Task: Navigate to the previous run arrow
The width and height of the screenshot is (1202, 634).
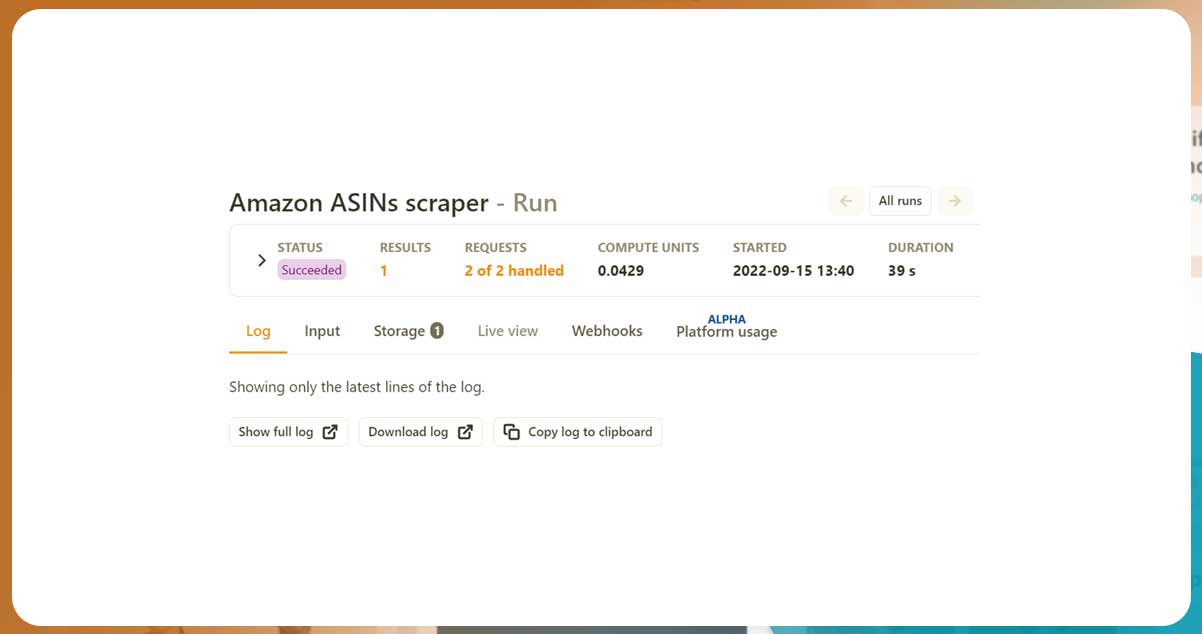Action: point(846,201)
